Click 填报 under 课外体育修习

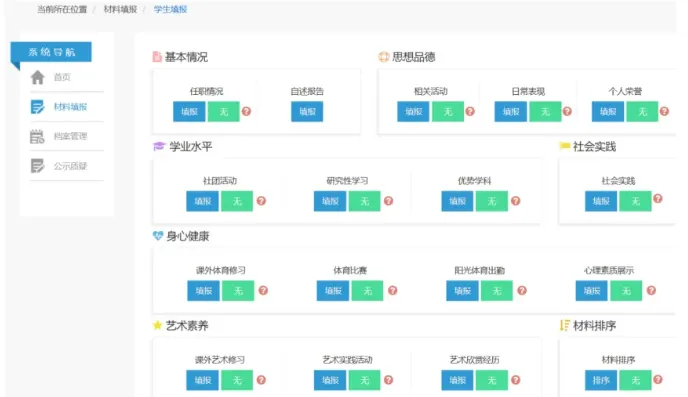tap(204, 290)
